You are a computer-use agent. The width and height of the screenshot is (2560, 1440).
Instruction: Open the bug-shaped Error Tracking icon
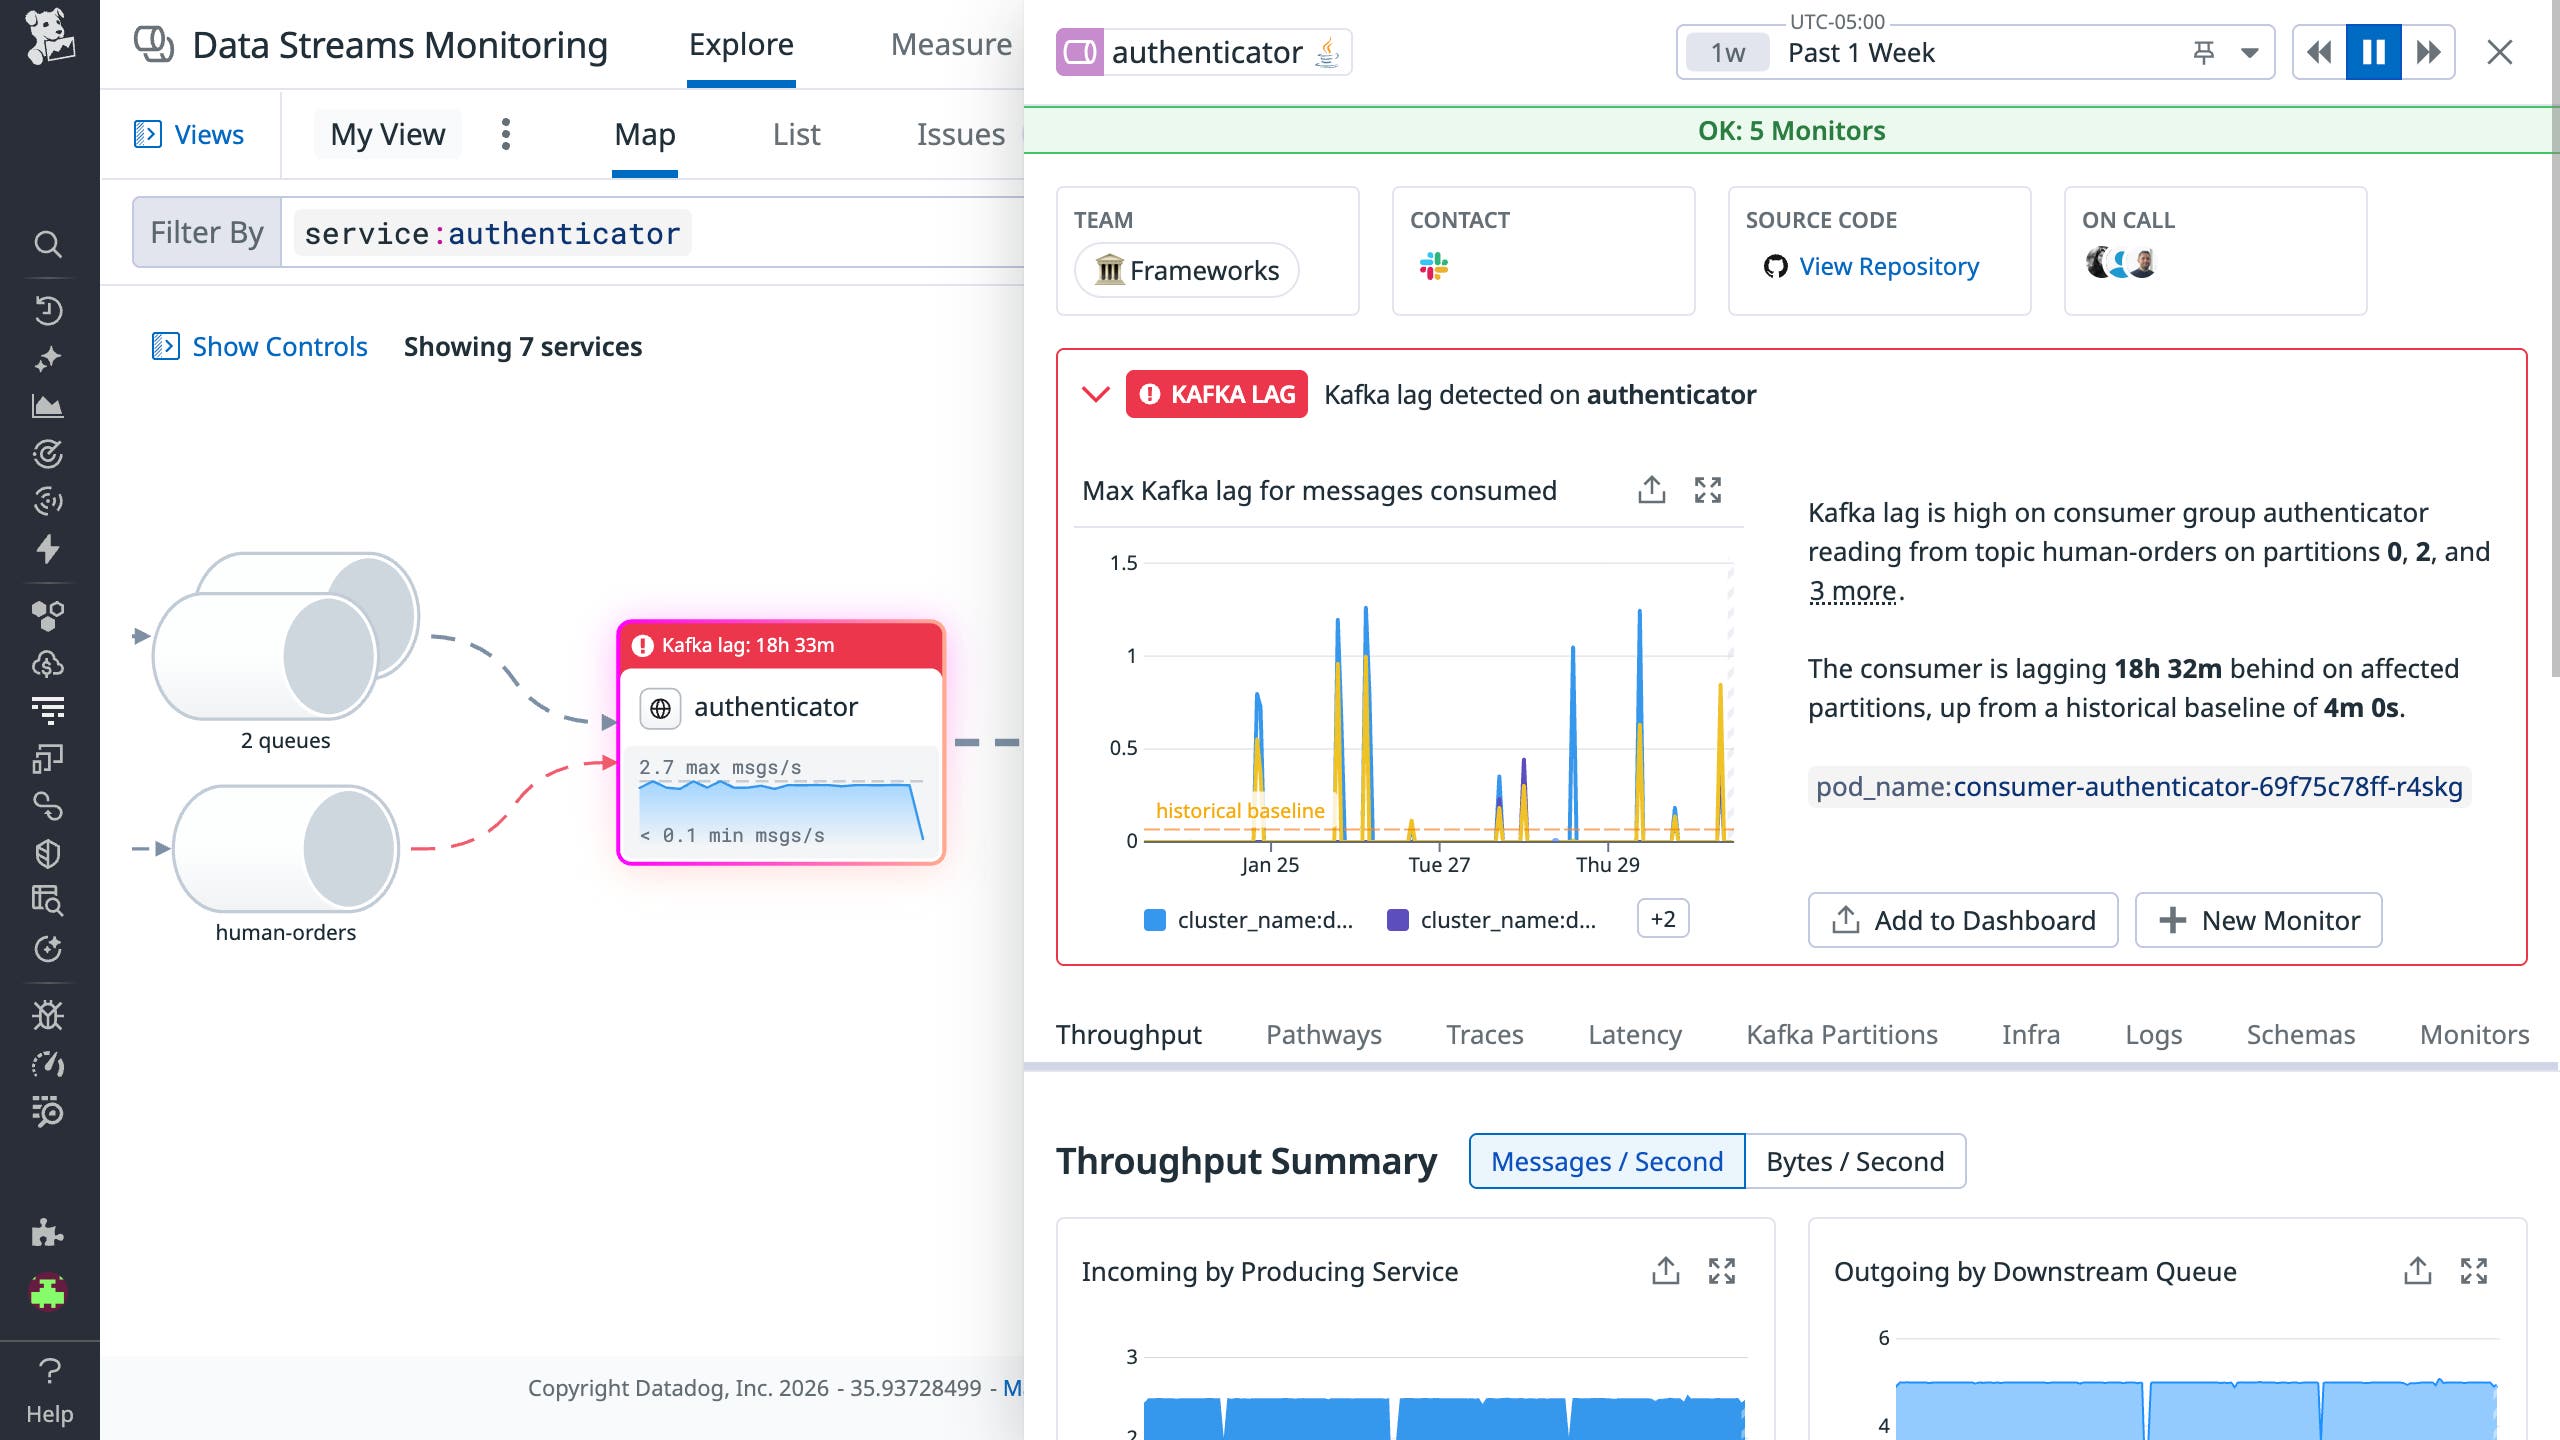(x=49, y=1015)
